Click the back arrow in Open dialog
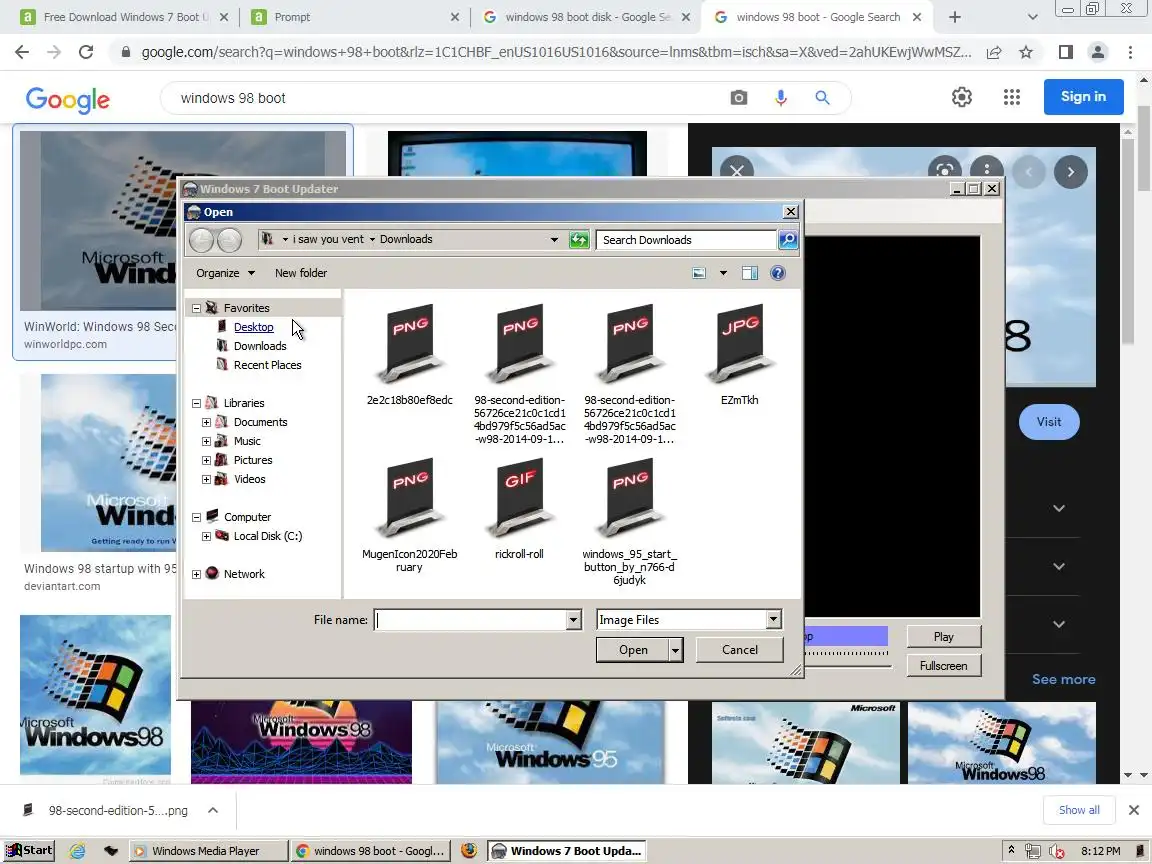The width and height of the screenshot is (1152, 864). [201, 240]
